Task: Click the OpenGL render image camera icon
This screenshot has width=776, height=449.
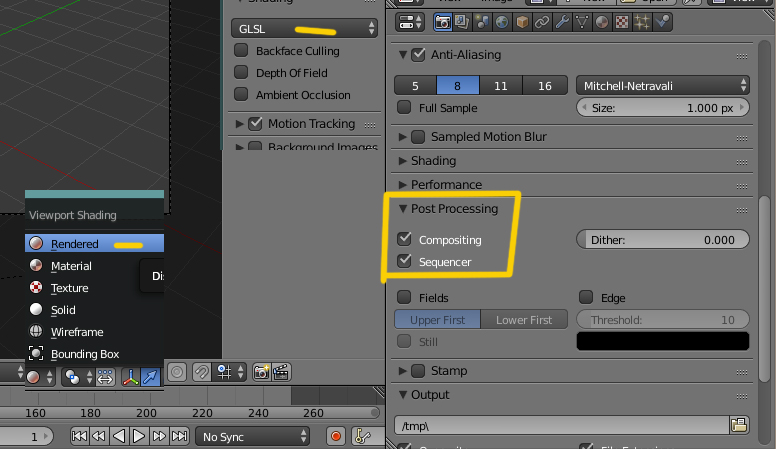Action: click(x=261, y=372)
